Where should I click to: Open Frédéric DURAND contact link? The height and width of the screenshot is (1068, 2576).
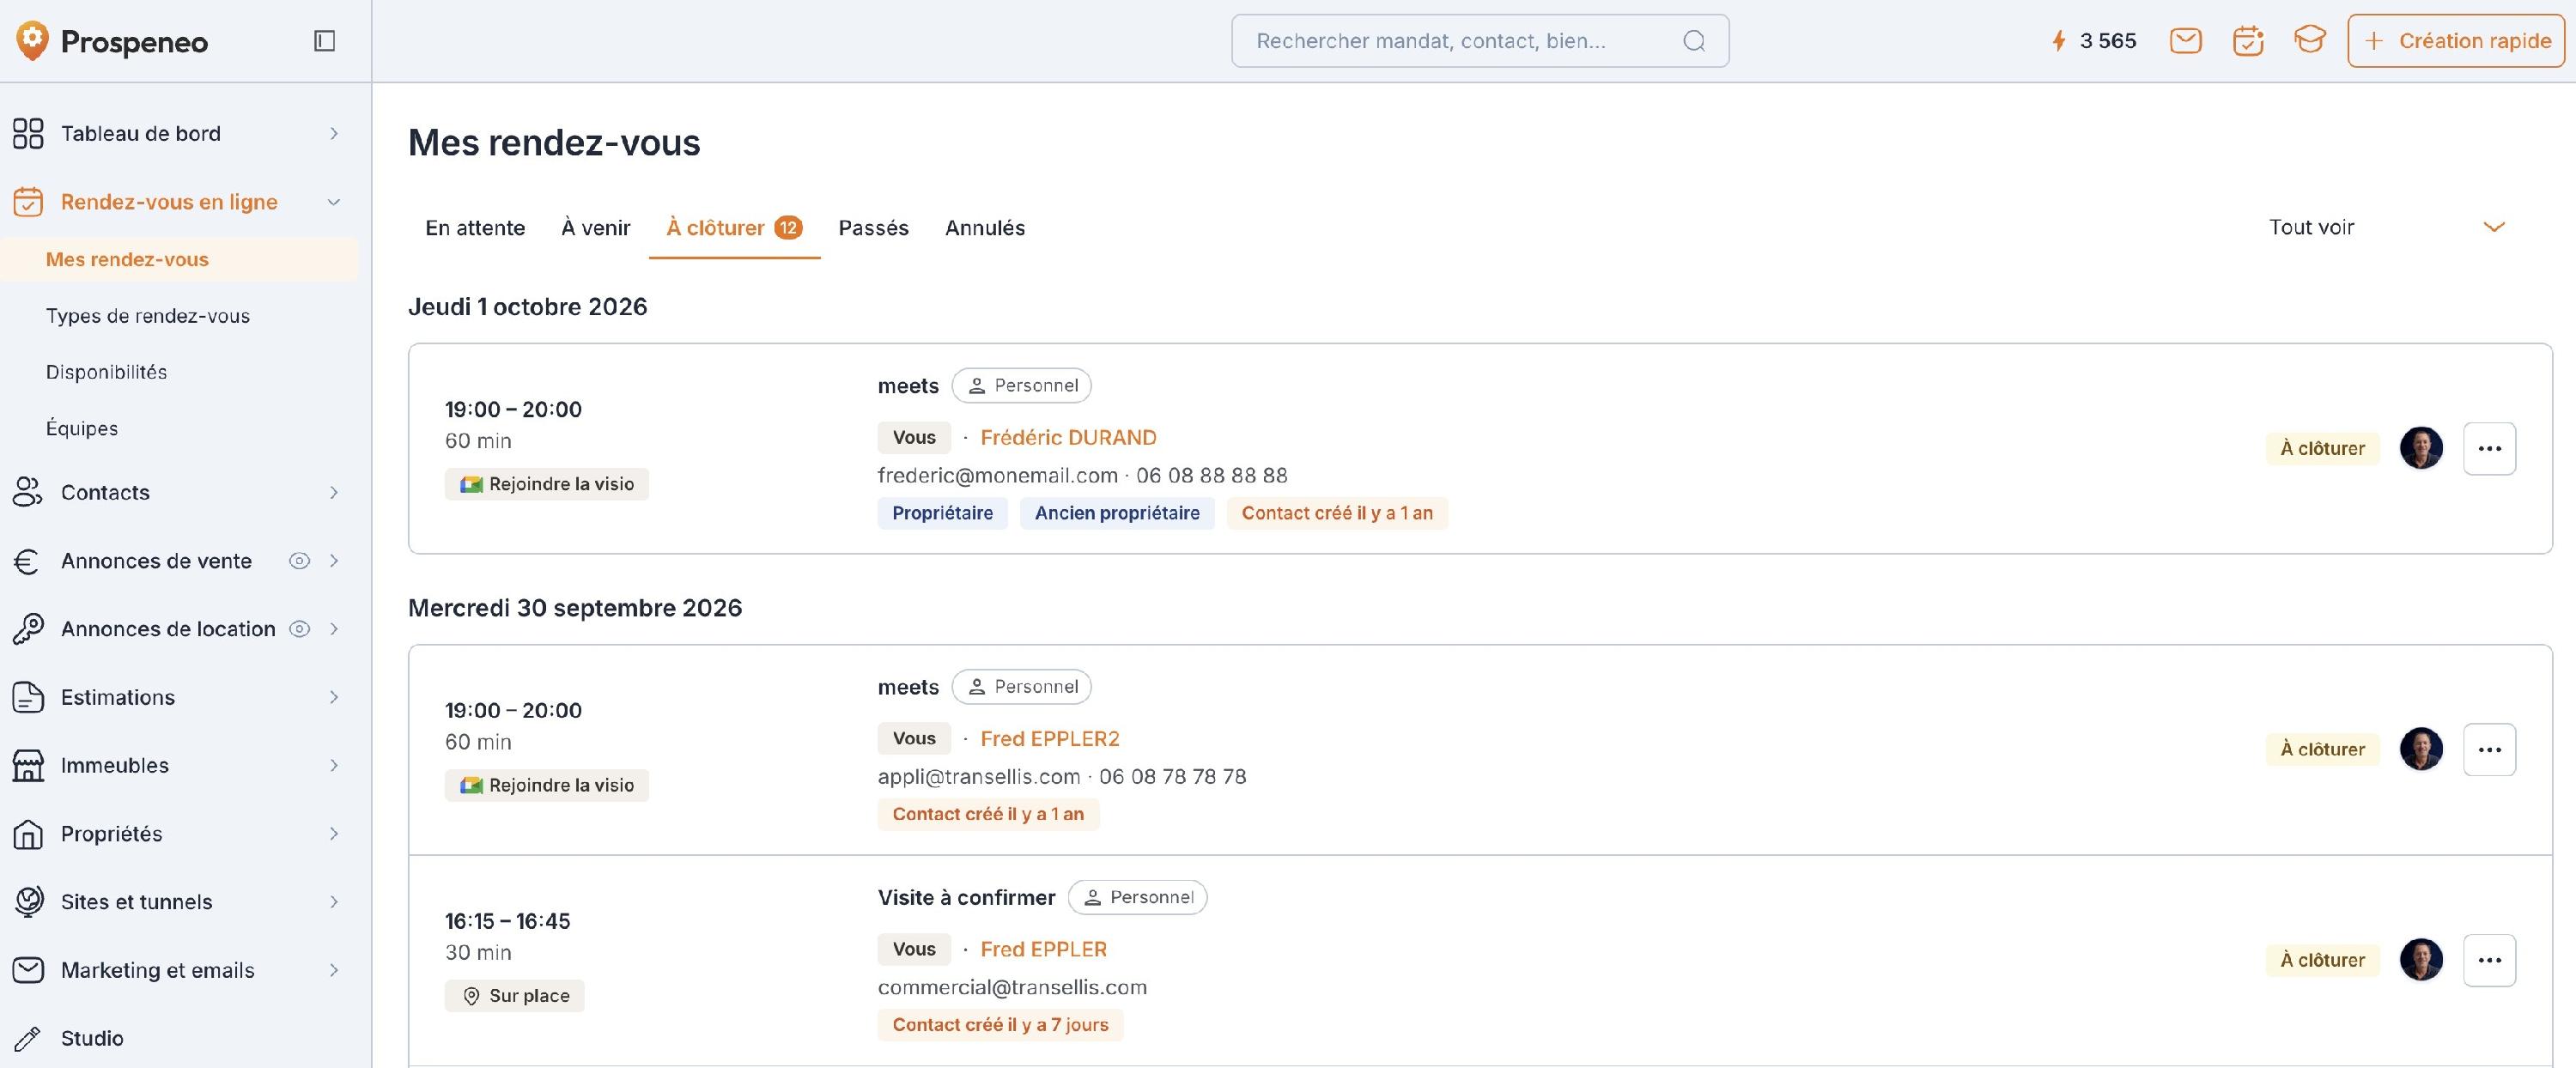click(1068, 437)
